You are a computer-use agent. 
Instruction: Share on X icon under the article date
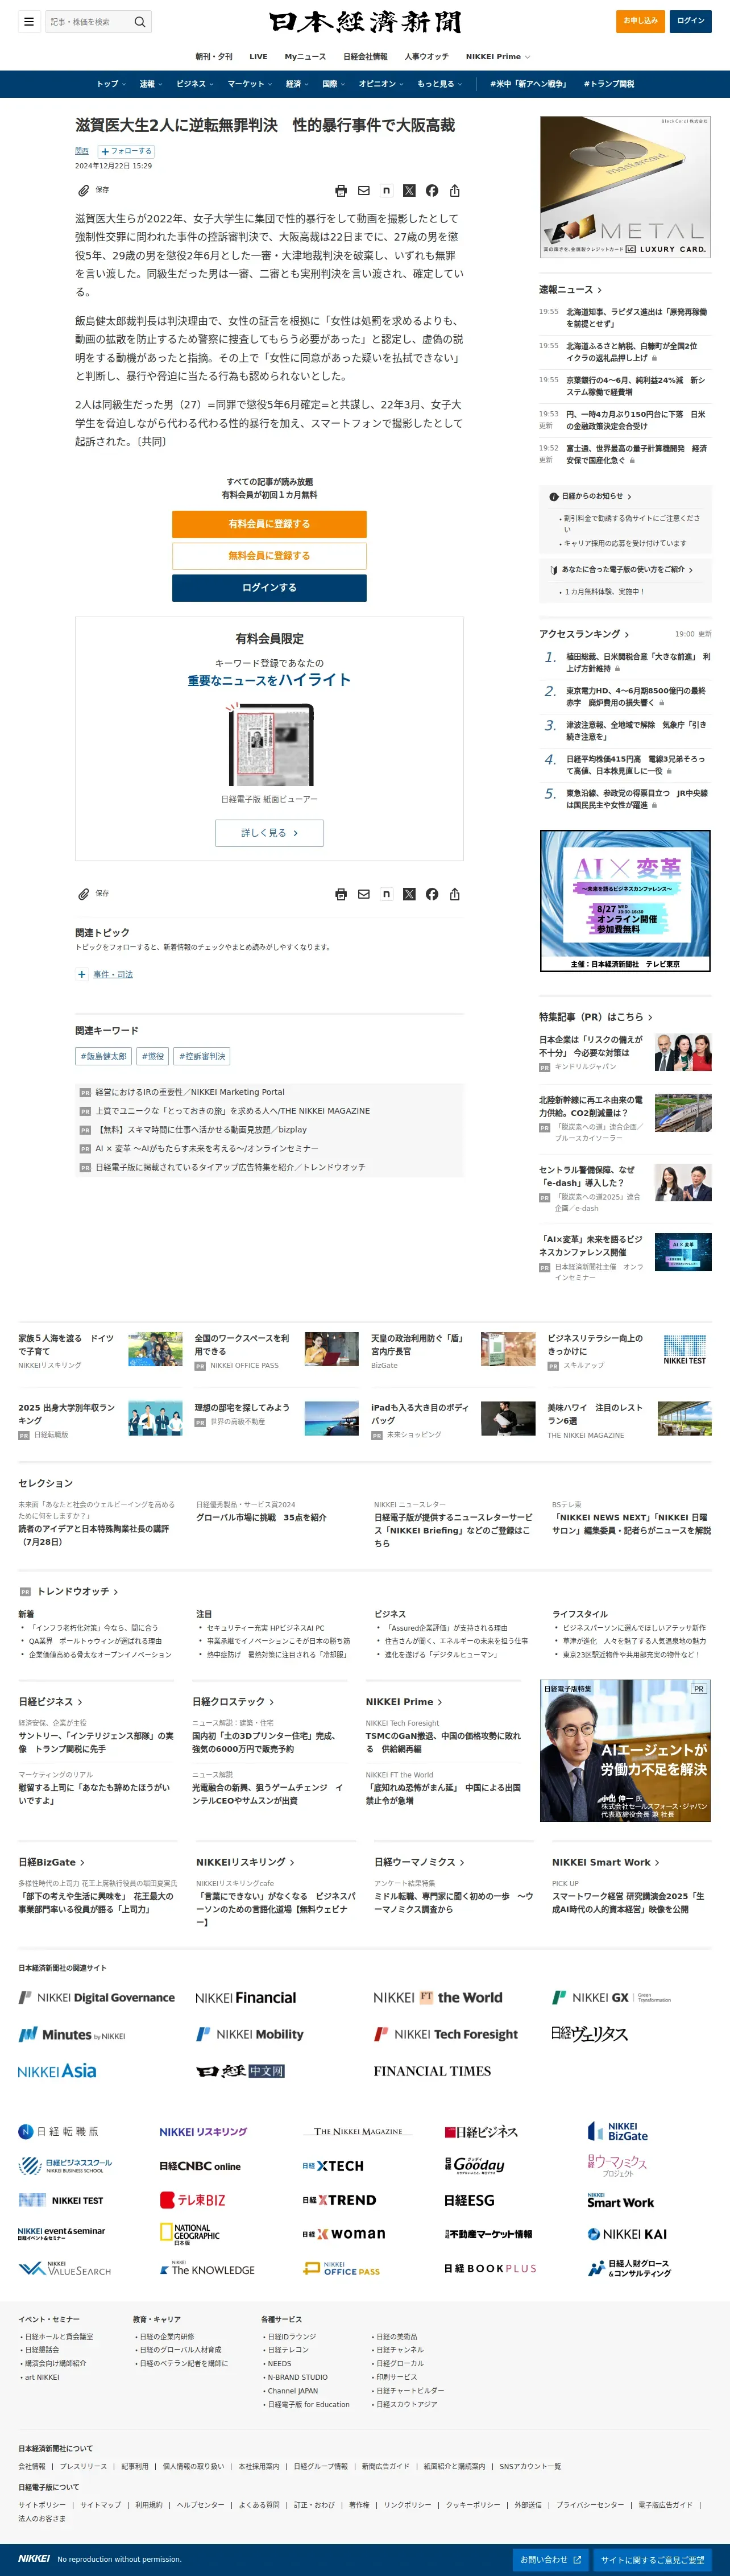coord(409,190)
